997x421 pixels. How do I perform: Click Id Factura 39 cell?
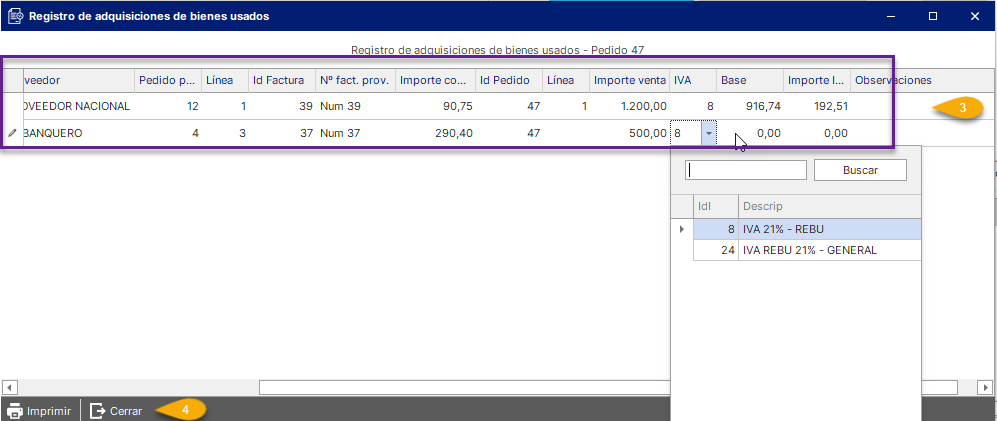[x=282, y=106]
